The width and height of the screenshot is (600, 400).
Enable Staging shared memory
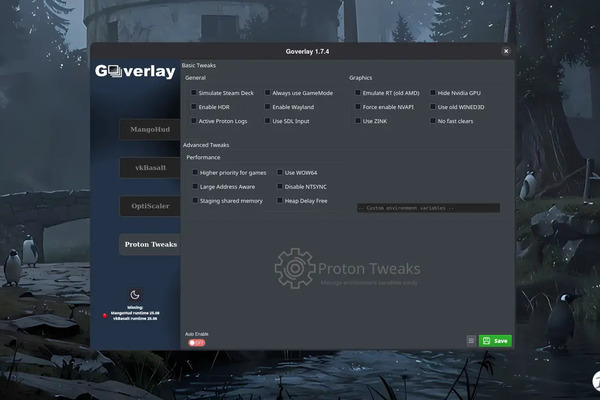point(195,201)
